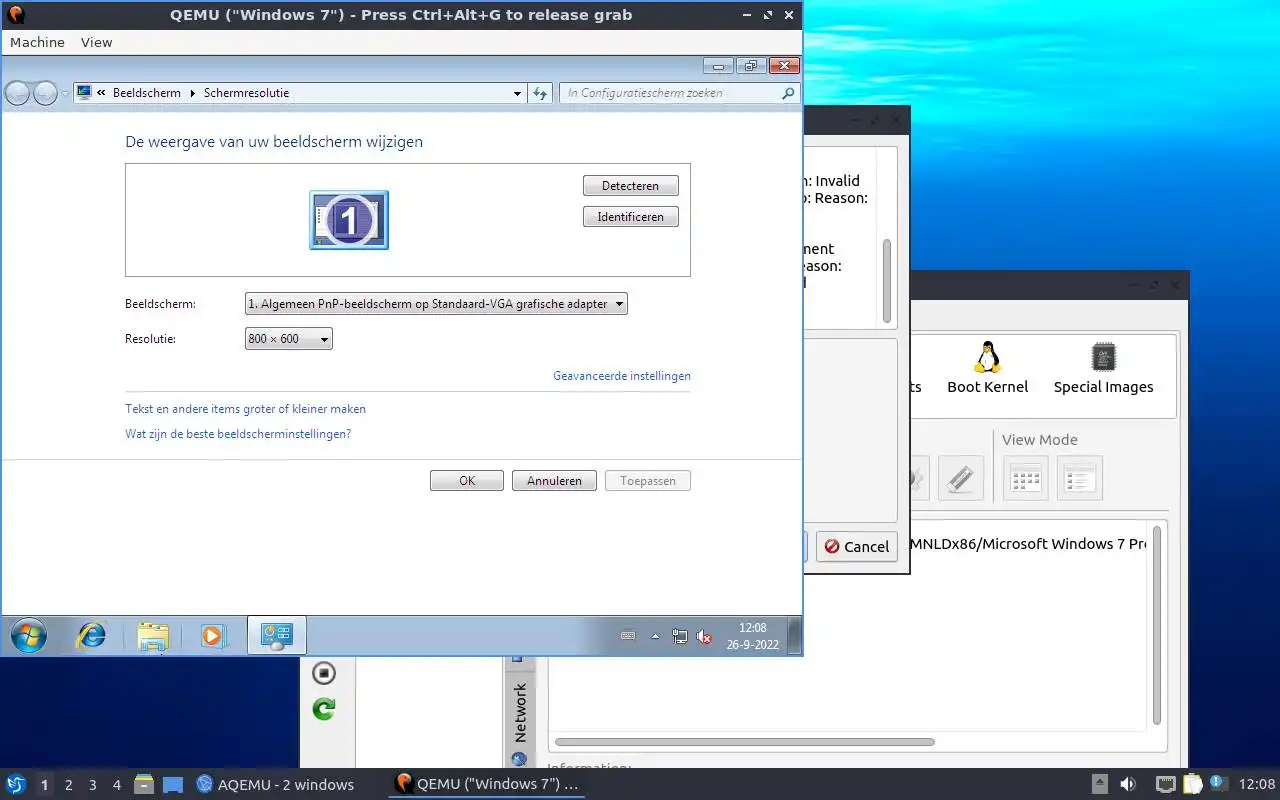Open the Machine menu in QEMU window
The image size is (1280, 800).
37,42
